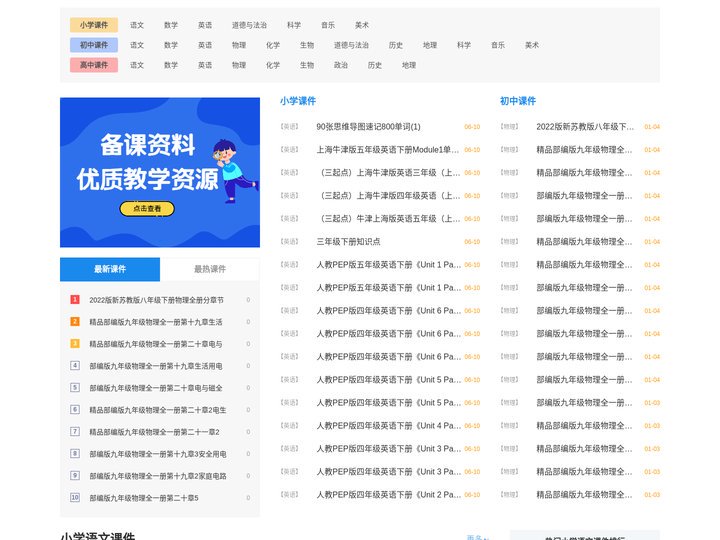Screen dimensions: 720x540
Task: Select 物理 in the 高中课件 row
Action: tap(239, 65)
